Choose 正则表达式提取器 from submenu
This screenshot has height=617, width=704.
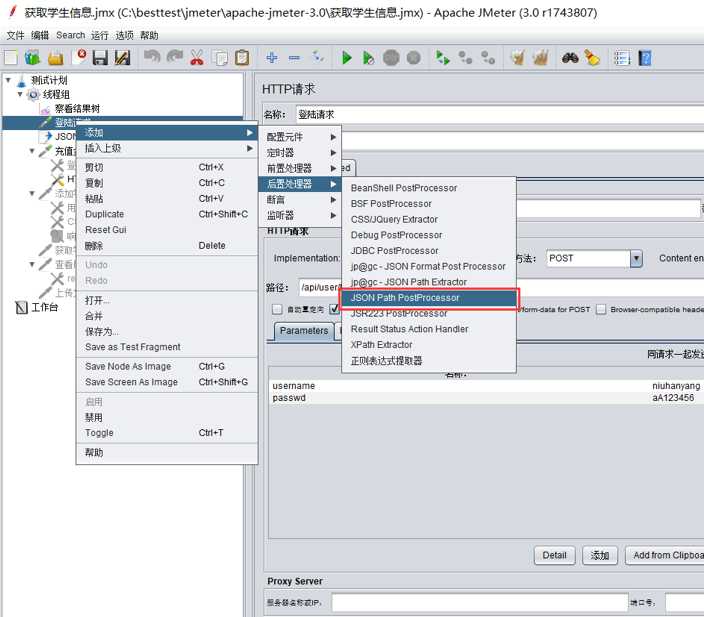pyautogui.click(x=429, y=361)
